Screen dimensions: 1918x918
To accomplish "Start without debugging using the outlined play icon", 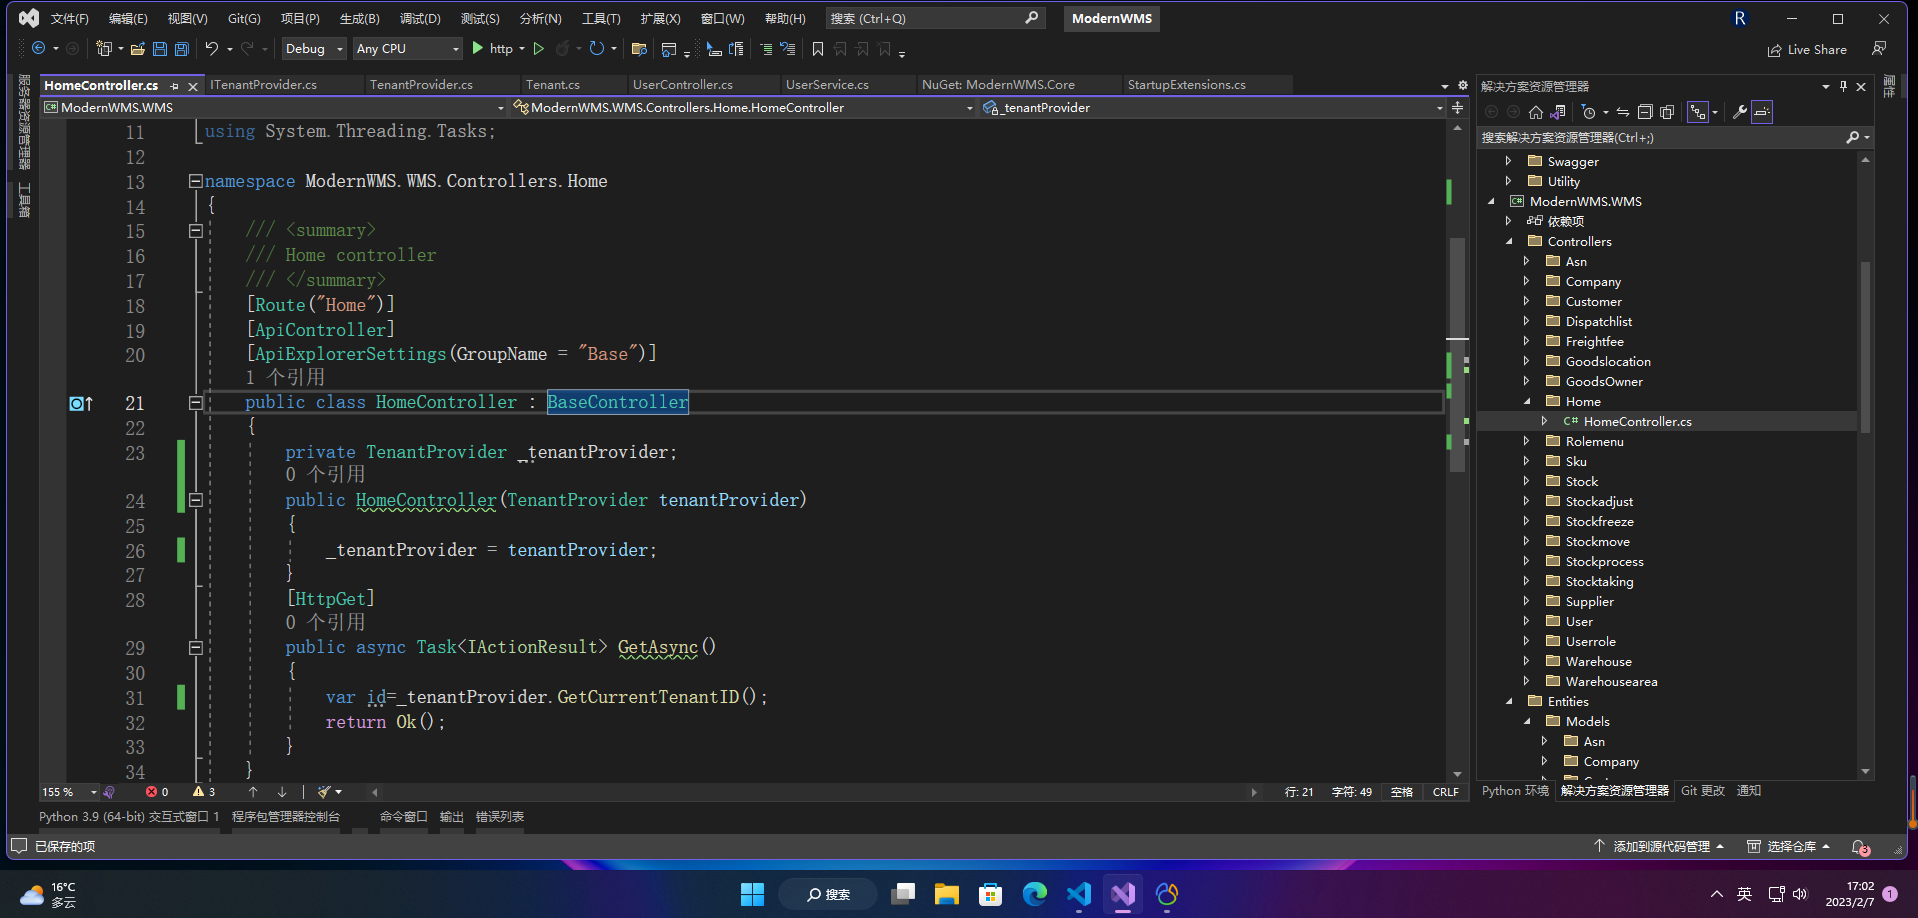I will pyautogui.click(x=539, y=49).
